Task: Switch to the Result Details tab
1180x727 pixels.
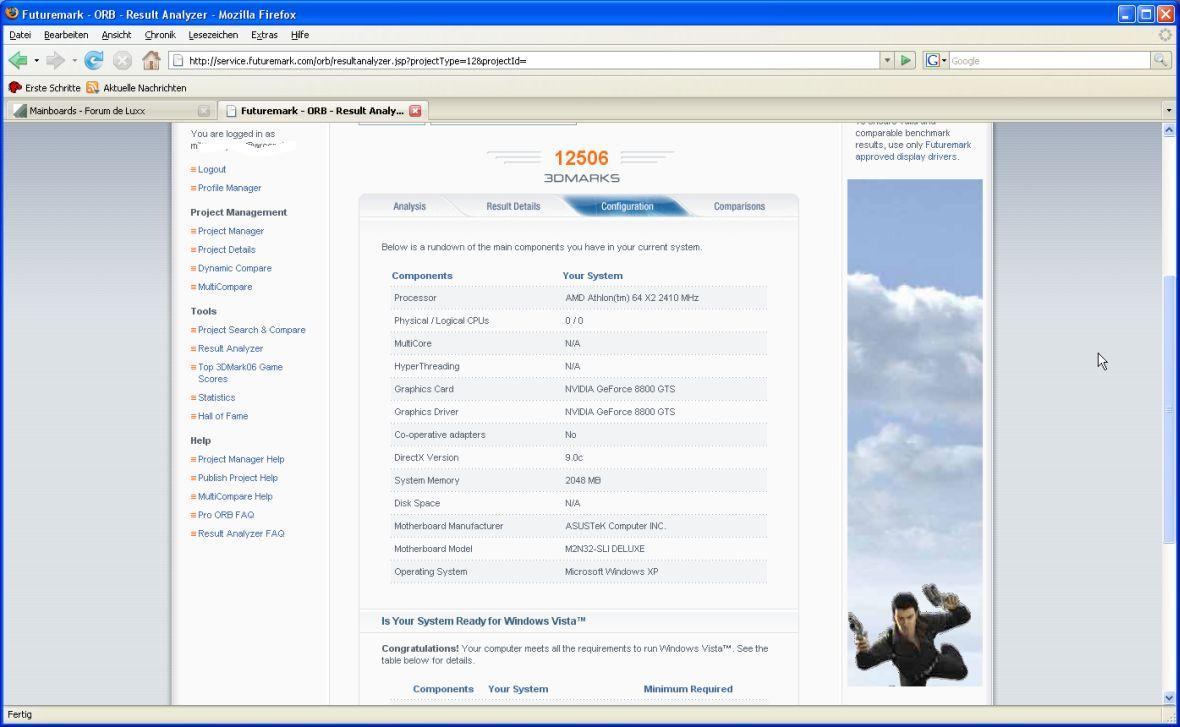Action: coord(513,206)
